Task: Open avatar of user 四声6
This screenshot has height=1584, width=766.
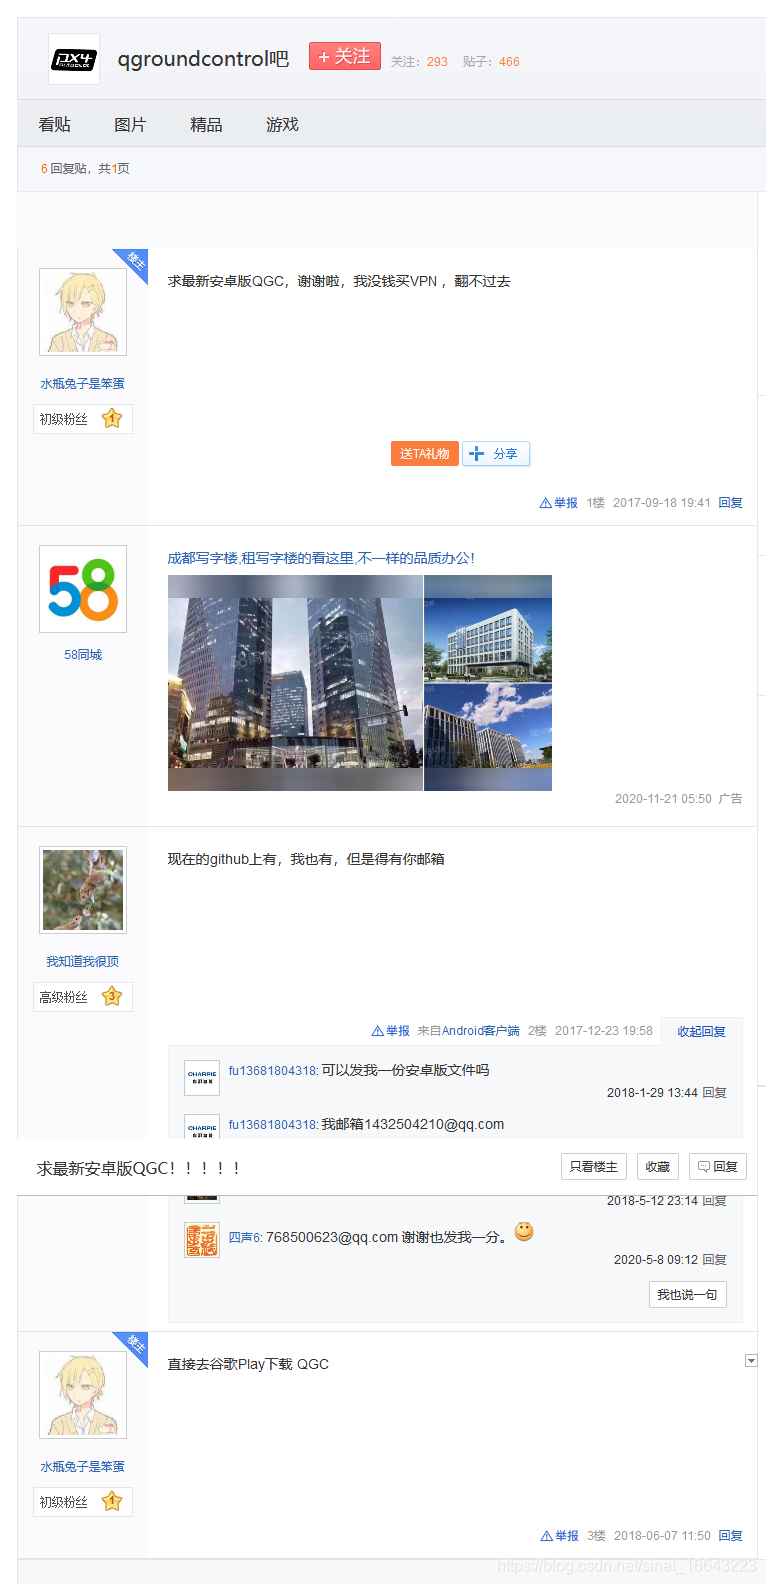Action: 202,1240
